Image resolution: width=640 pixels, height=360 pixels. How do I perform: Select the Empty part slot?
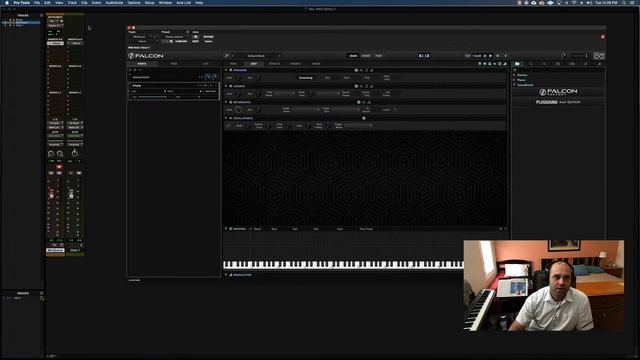(173, 91)
